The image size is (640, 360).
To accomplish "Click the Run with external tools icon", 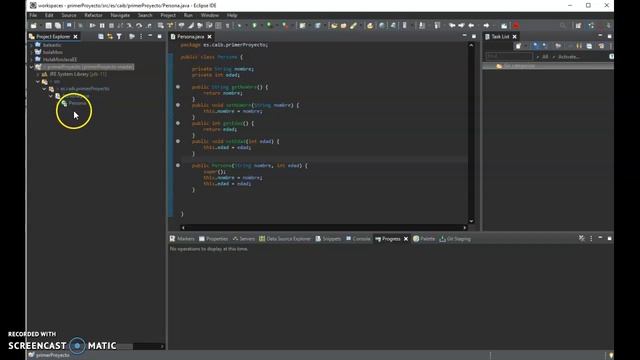I will click(285, 26).
